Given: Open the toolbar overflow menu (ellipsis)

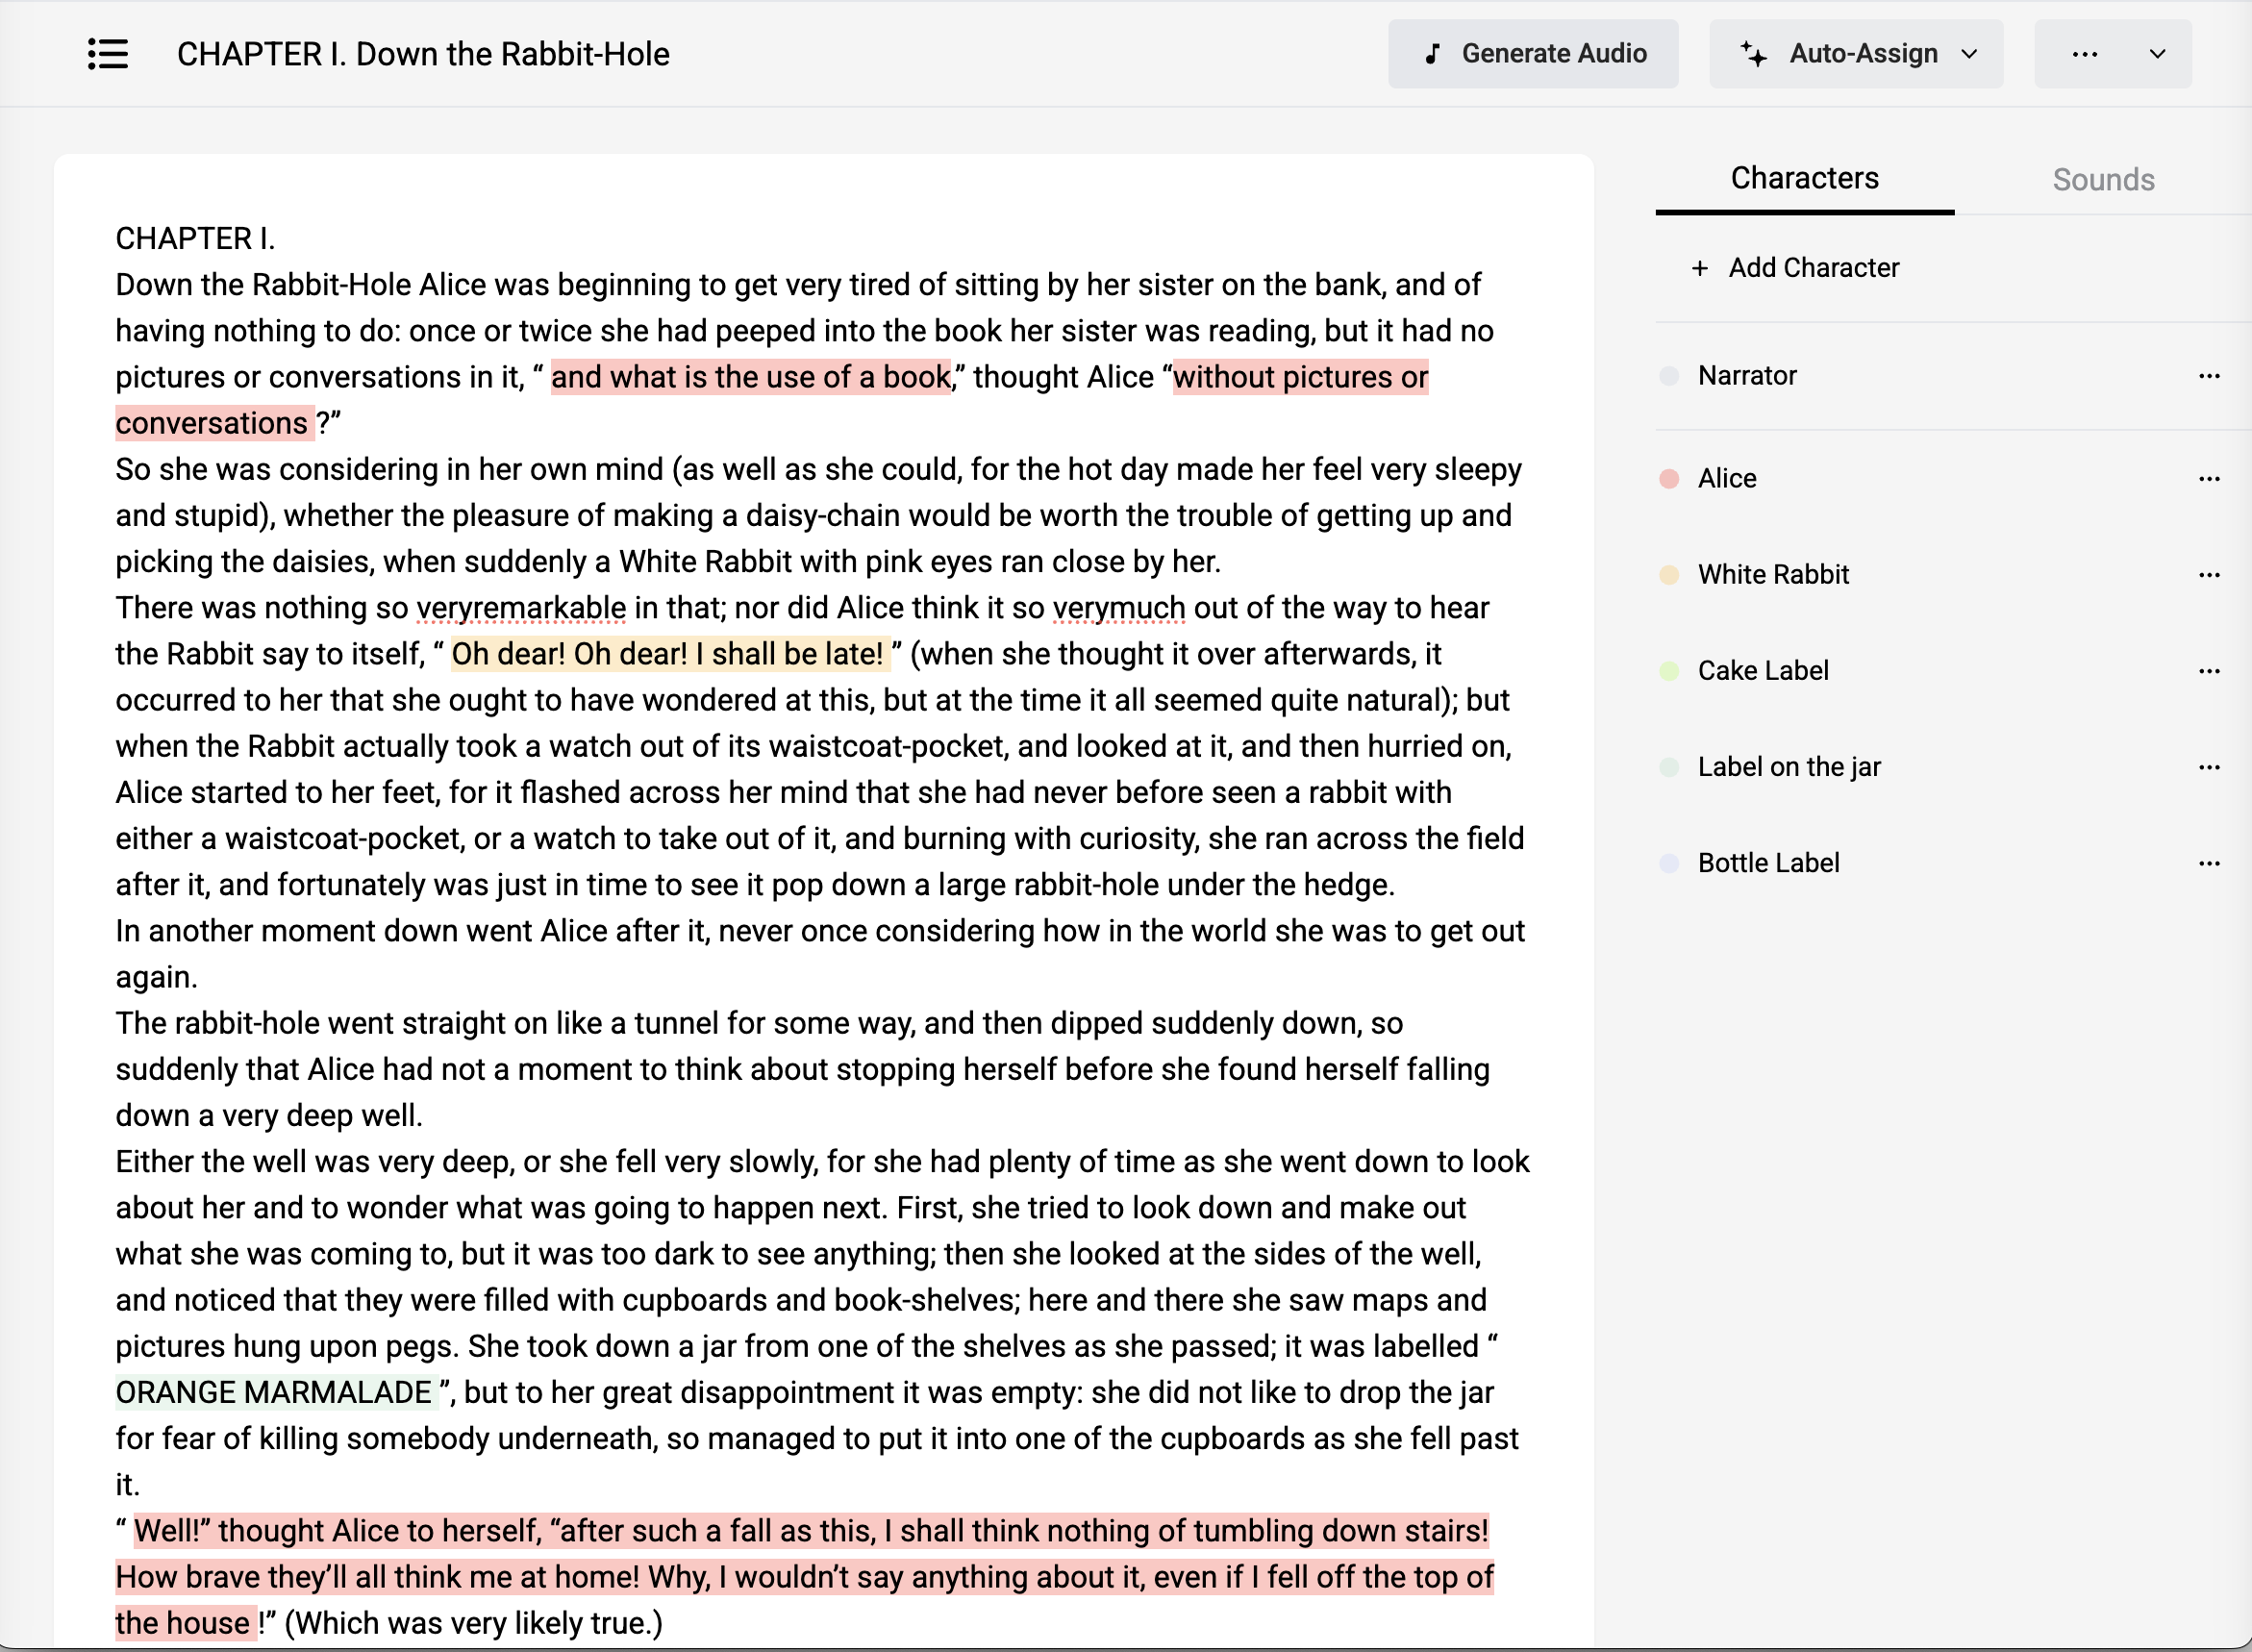Looking at the screenshot, I should click(2085, 54).
